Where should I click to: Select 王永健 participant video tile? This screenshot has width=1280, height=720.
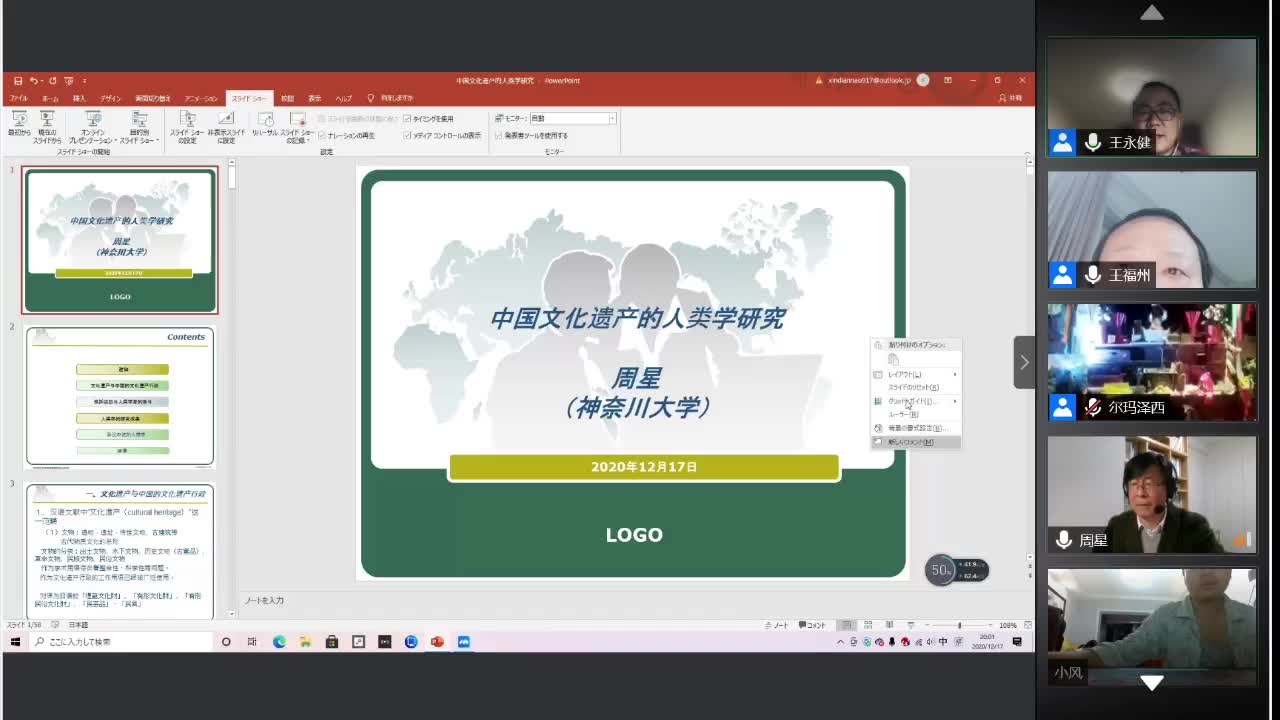pyautogui.click(x=1152, y=97)
